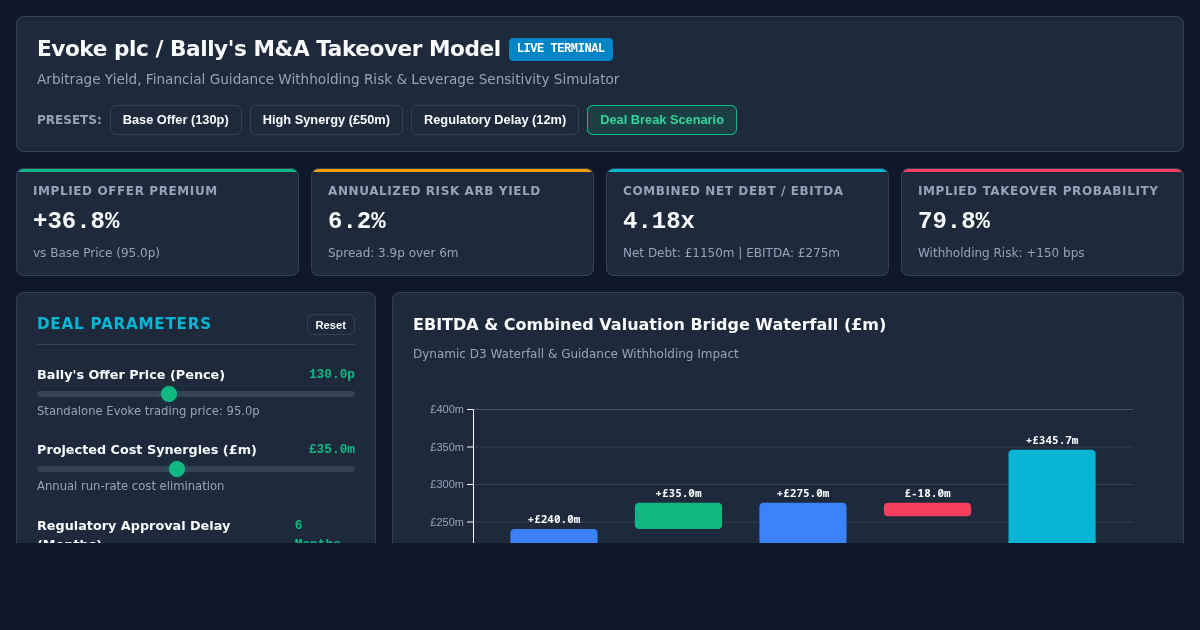Click 'Spread: 3.9p over 6m' text
This screenshot has height=630, width=1200.
pyautogui.click(x=393, y=253)
